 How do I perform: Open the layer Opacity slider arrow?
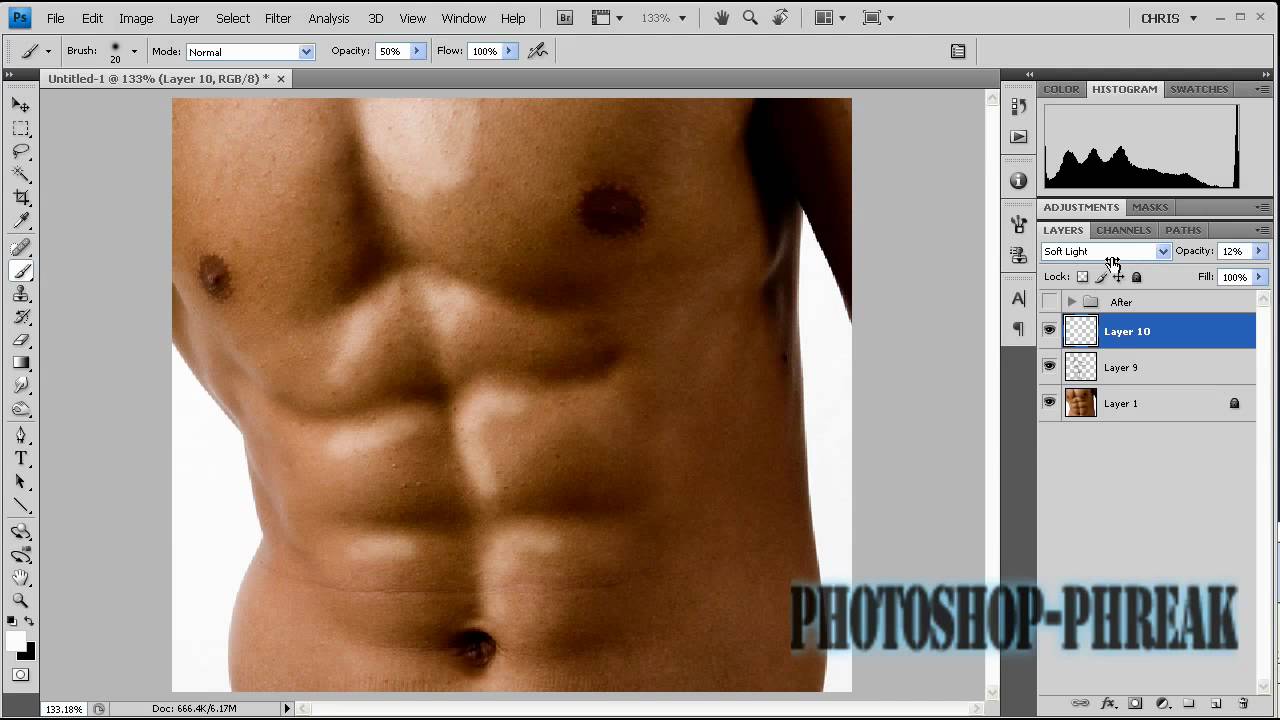click(1259, 252)
